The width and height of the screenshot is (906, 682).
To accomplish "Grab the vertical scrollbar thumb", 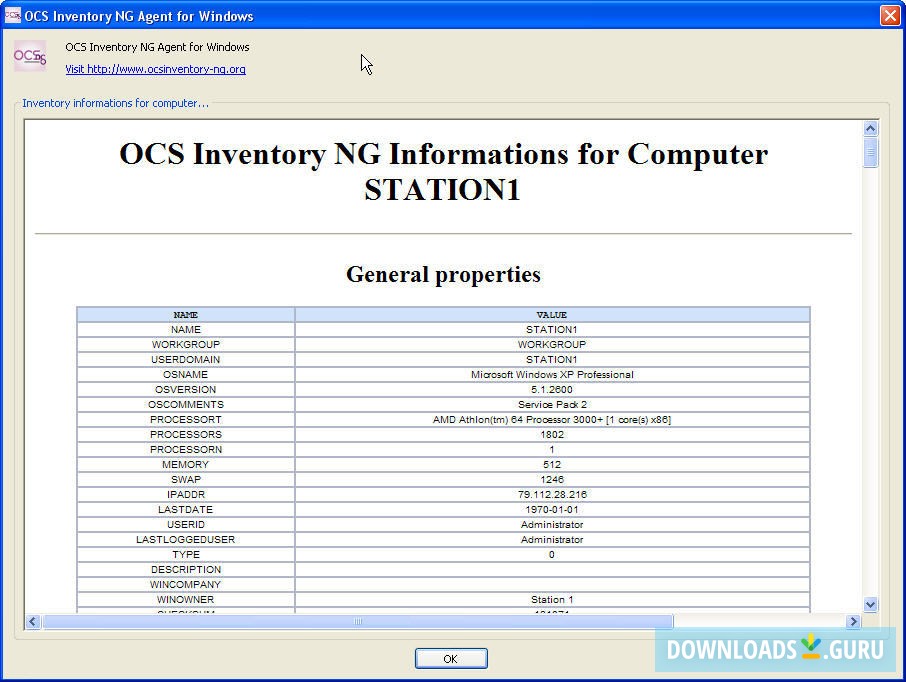I will coord(870,152).
